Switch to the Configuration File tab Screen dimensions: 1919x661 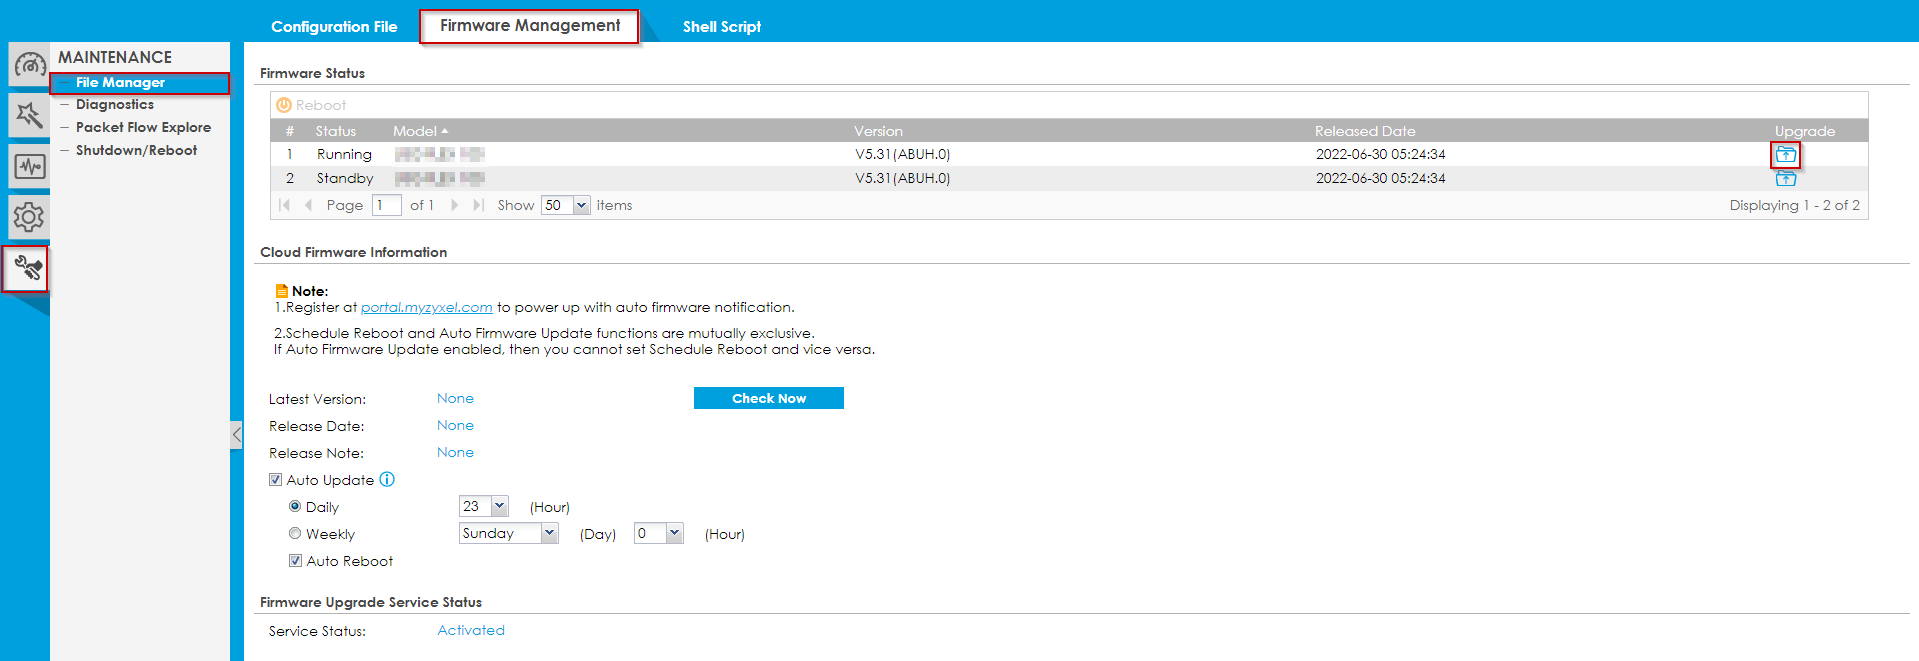334,27
